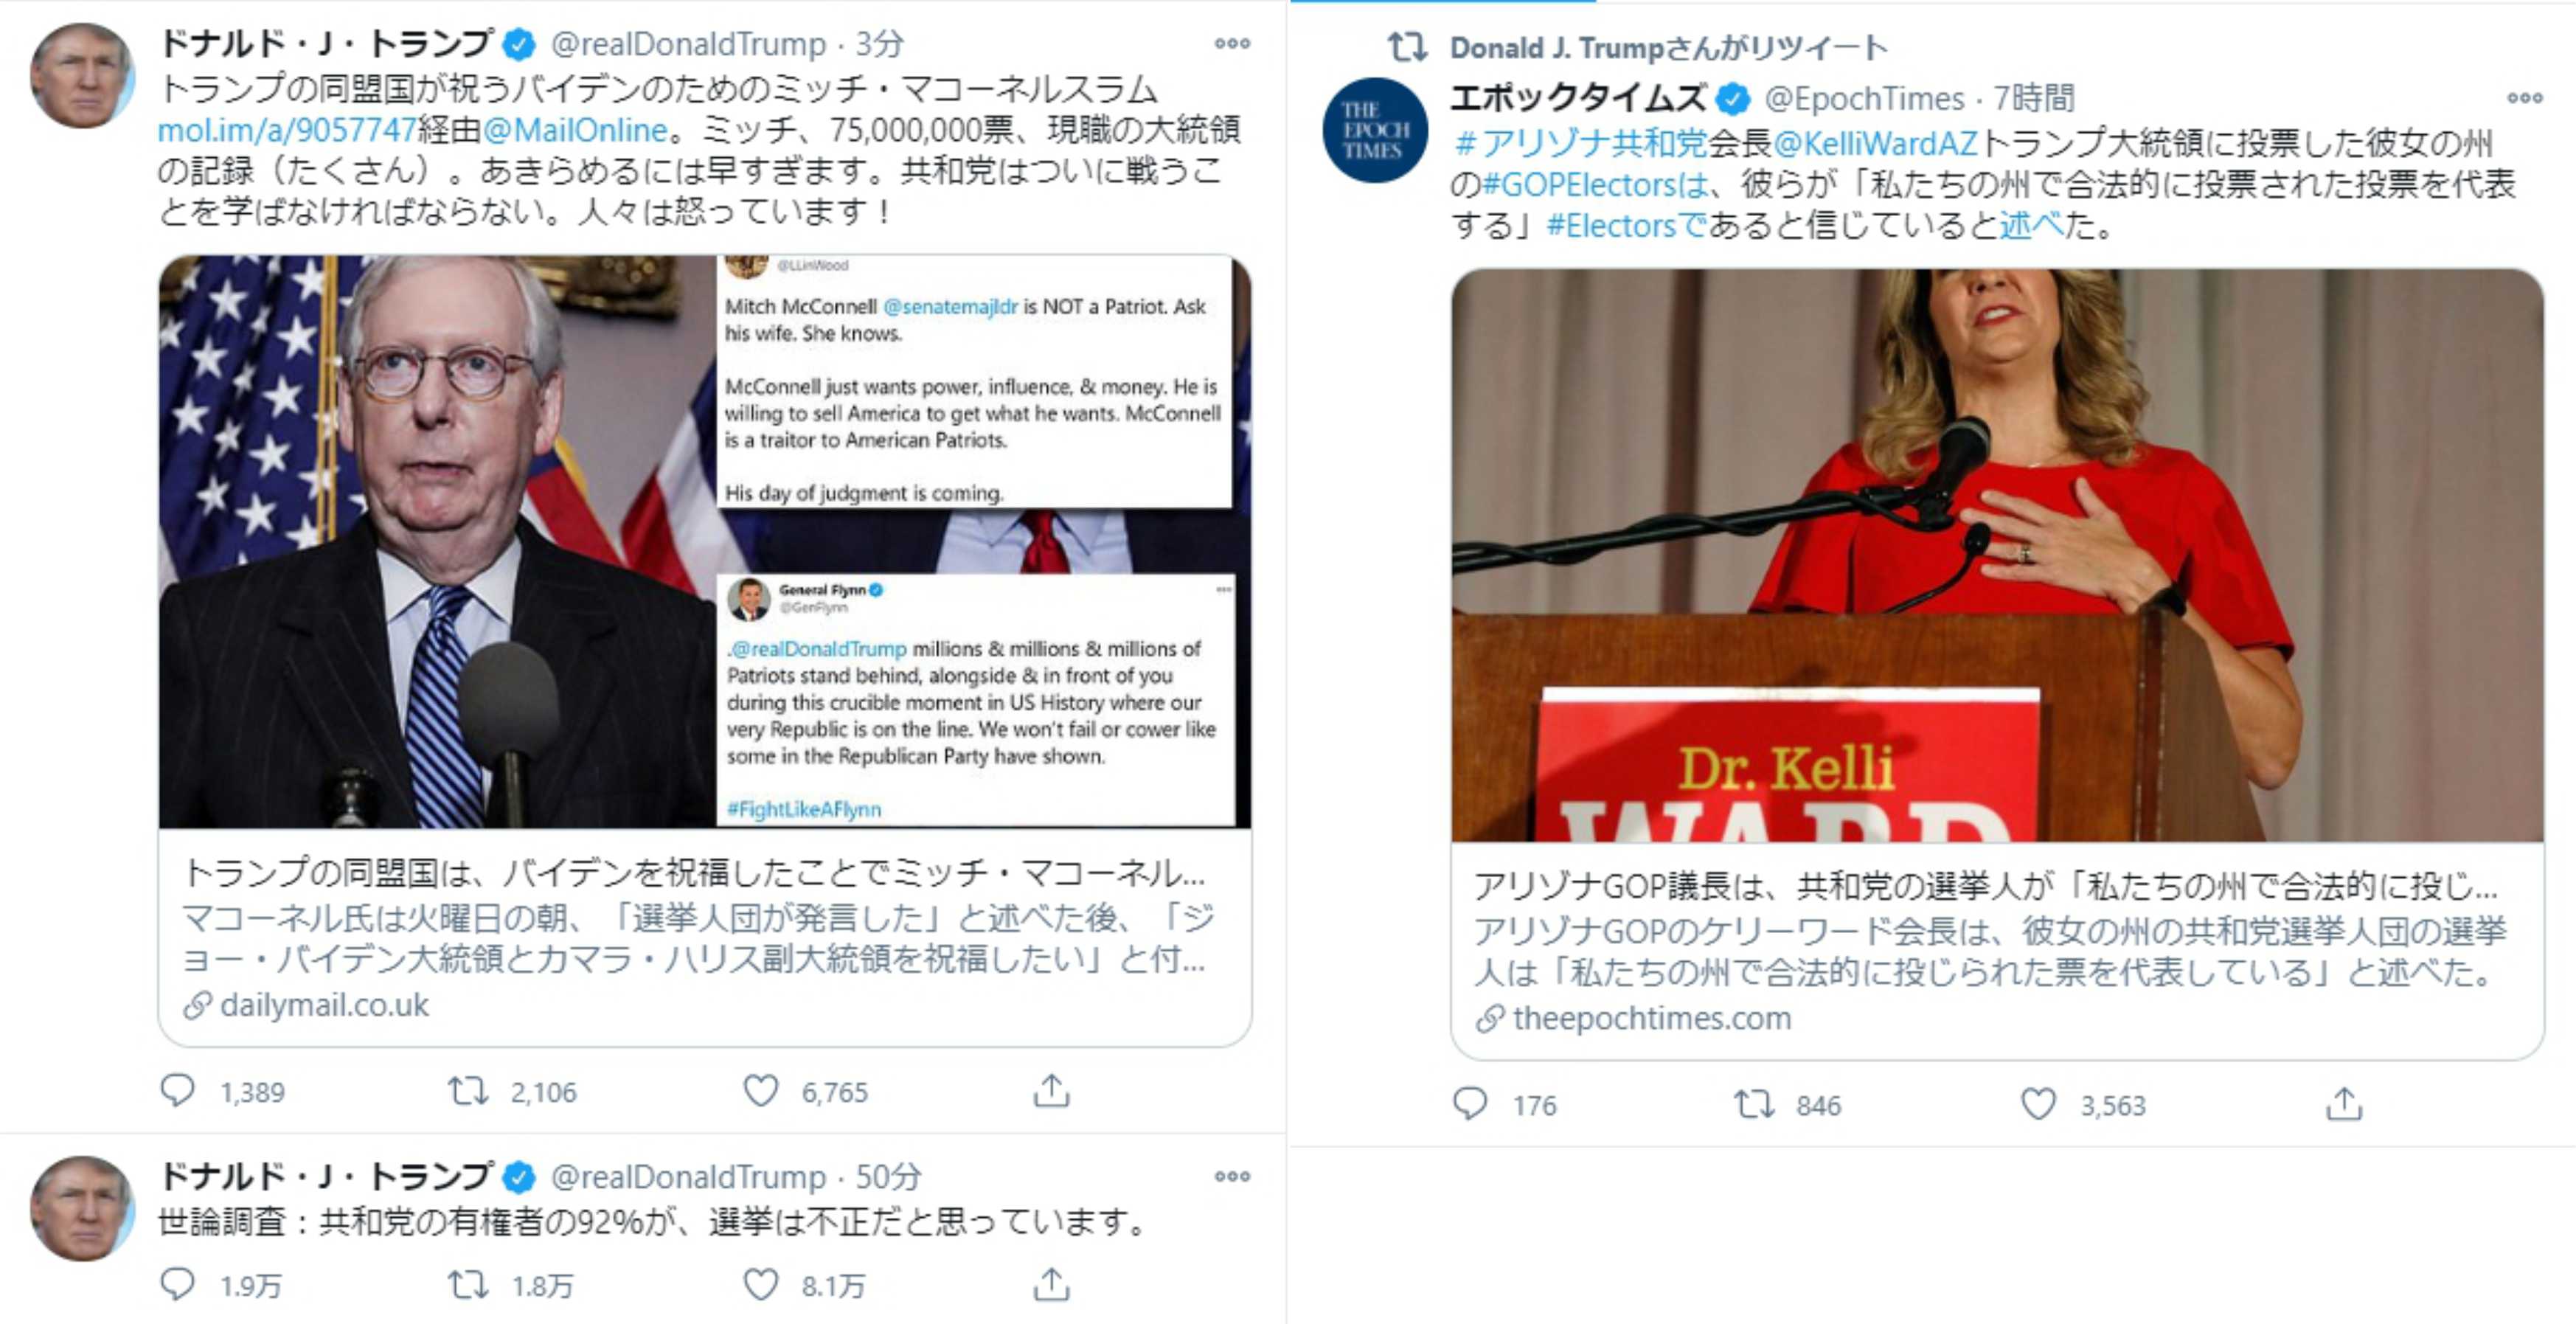This screenshot has height=1324, width=2576.
Task: Open the more options menu on the 3分 tweet
Action: click(x=1232, y=43)
